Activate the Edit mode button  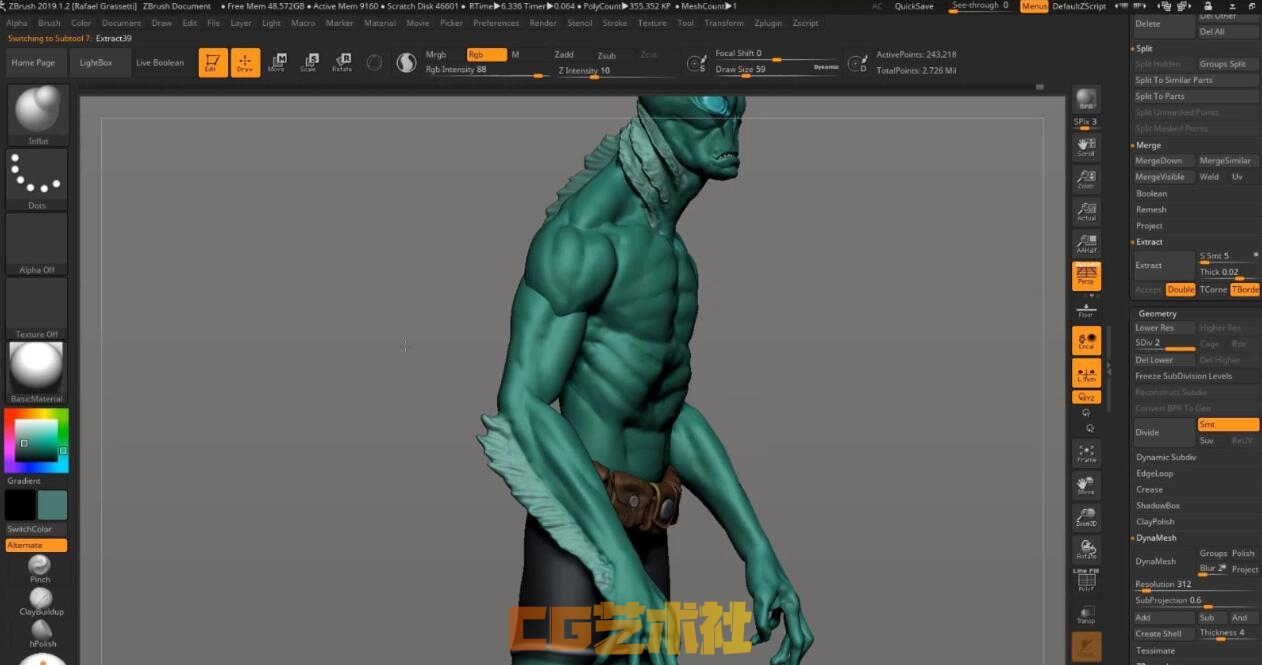(212, 63)
